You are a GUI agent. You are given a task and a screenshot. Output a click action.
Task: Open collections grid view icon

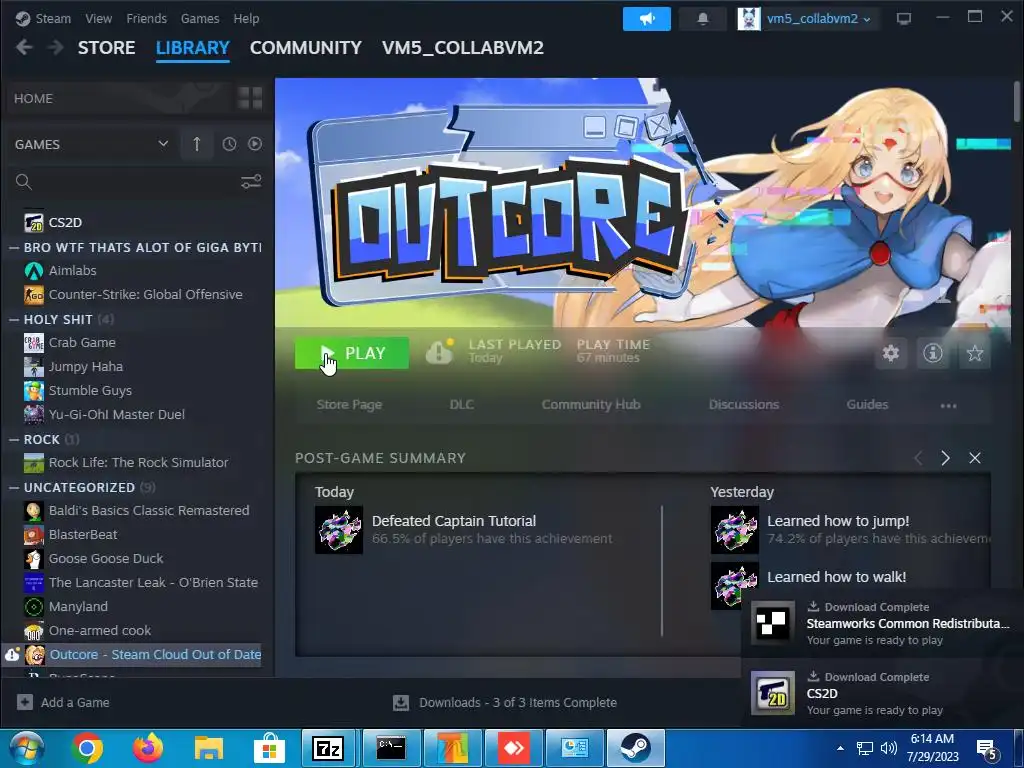250,98
